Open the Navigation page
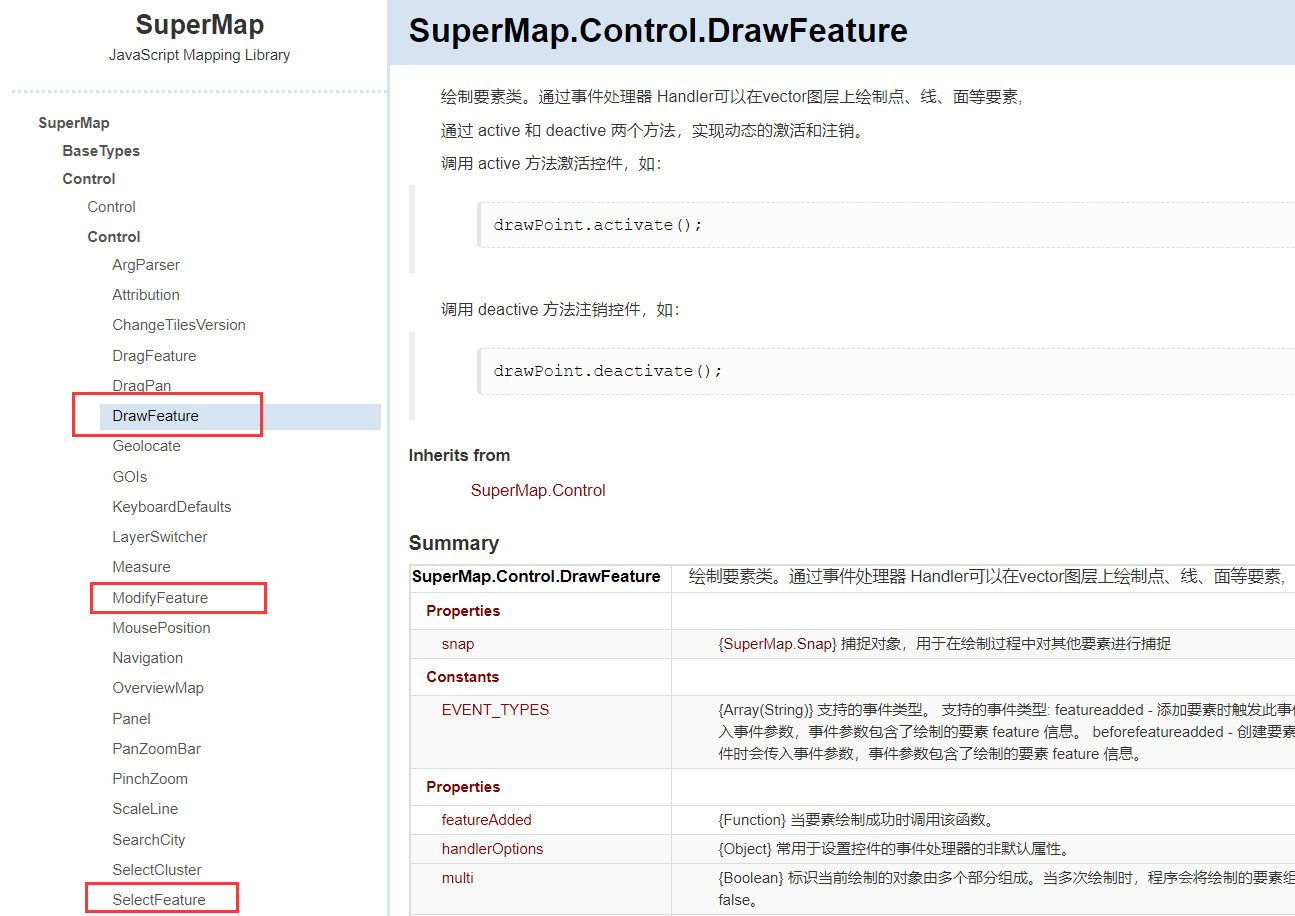Screen dimensions: 1295x916 tap(147, 658)
